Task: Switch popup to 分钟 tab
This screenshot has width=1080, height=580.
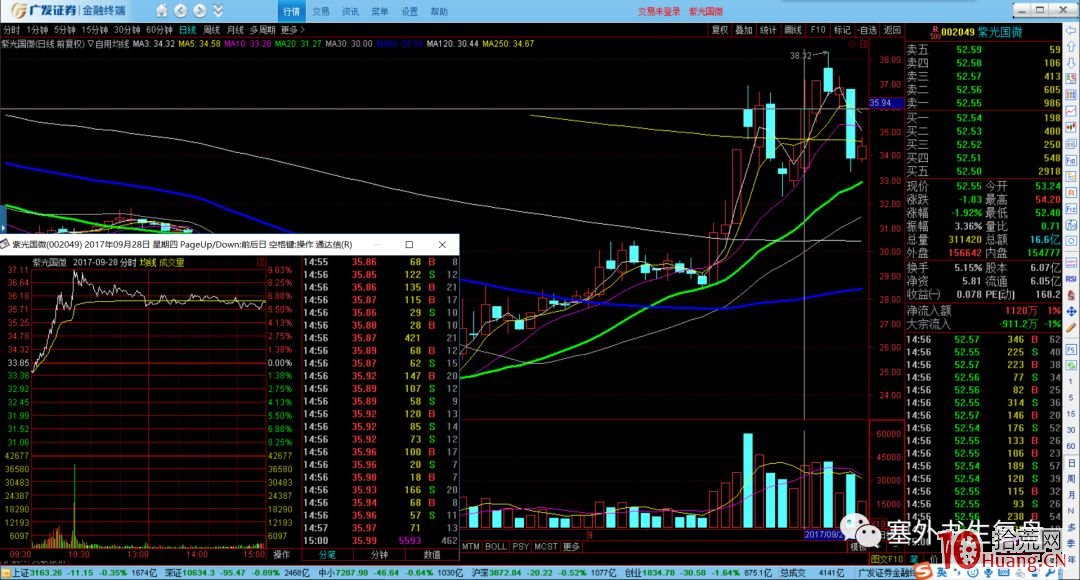Action: point(380,555)
